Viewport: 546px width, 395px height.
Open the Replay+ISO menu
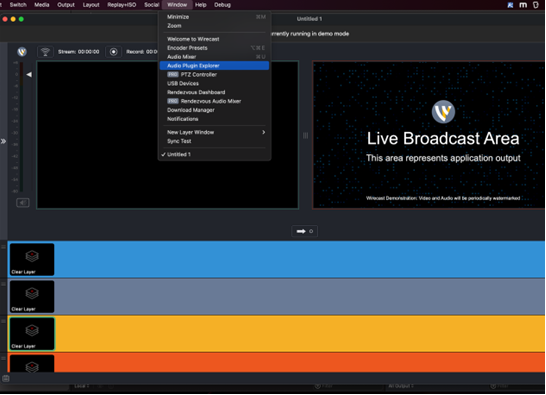point(122,5)
